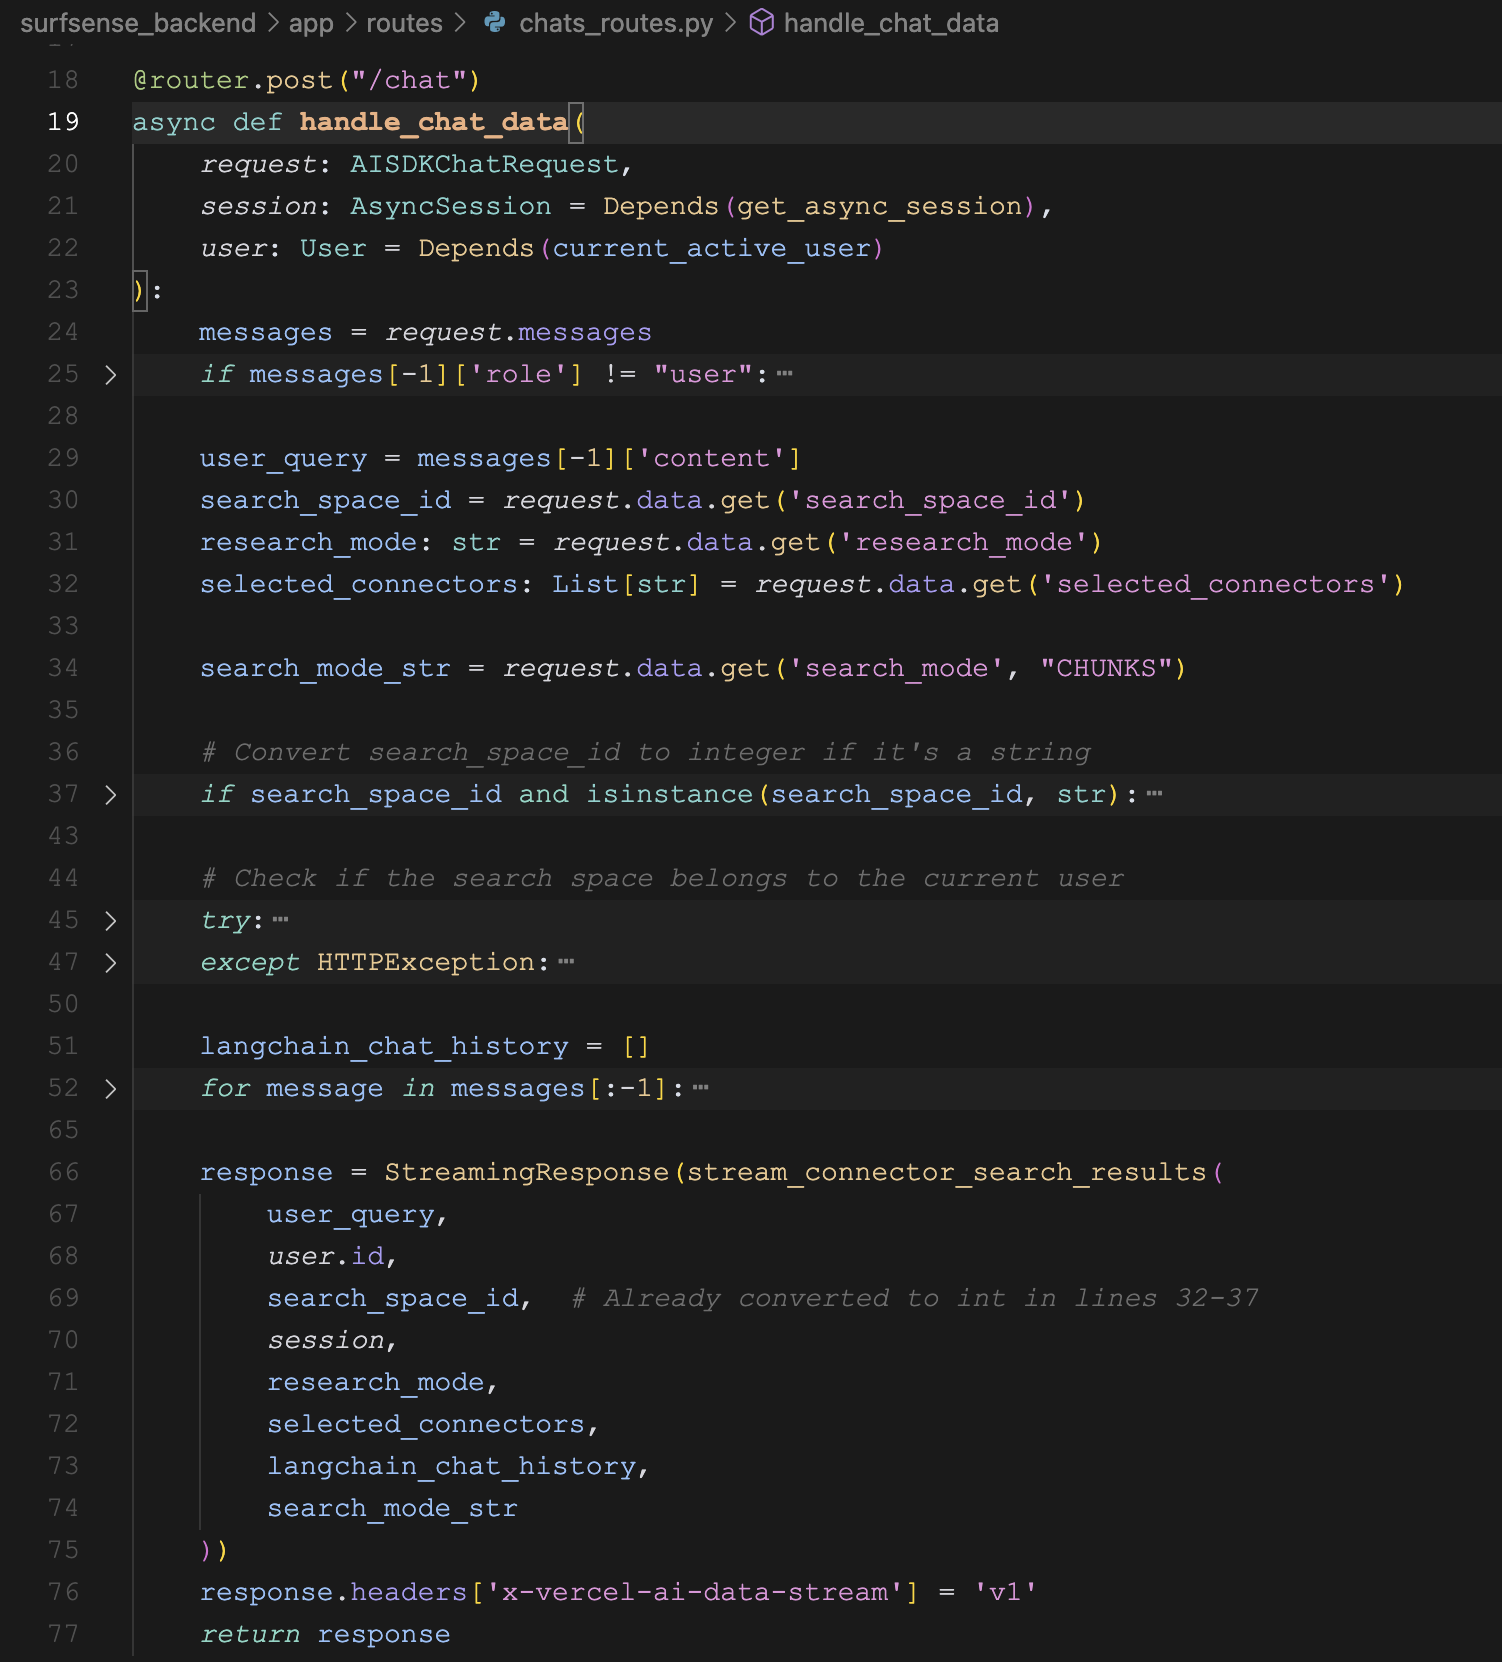Click the fold ellipsis after except HTTPException:
Screen dimensions: 1502x1662
click(566, 962)
